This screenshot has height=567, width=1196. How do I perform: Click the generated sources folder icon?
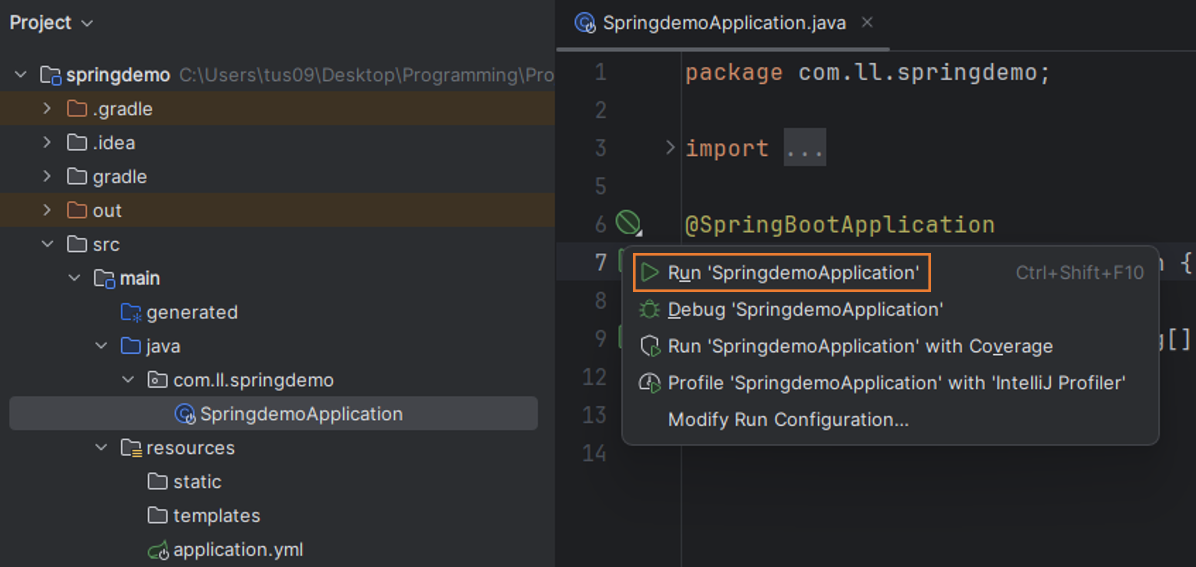click(x=131, y=313)
